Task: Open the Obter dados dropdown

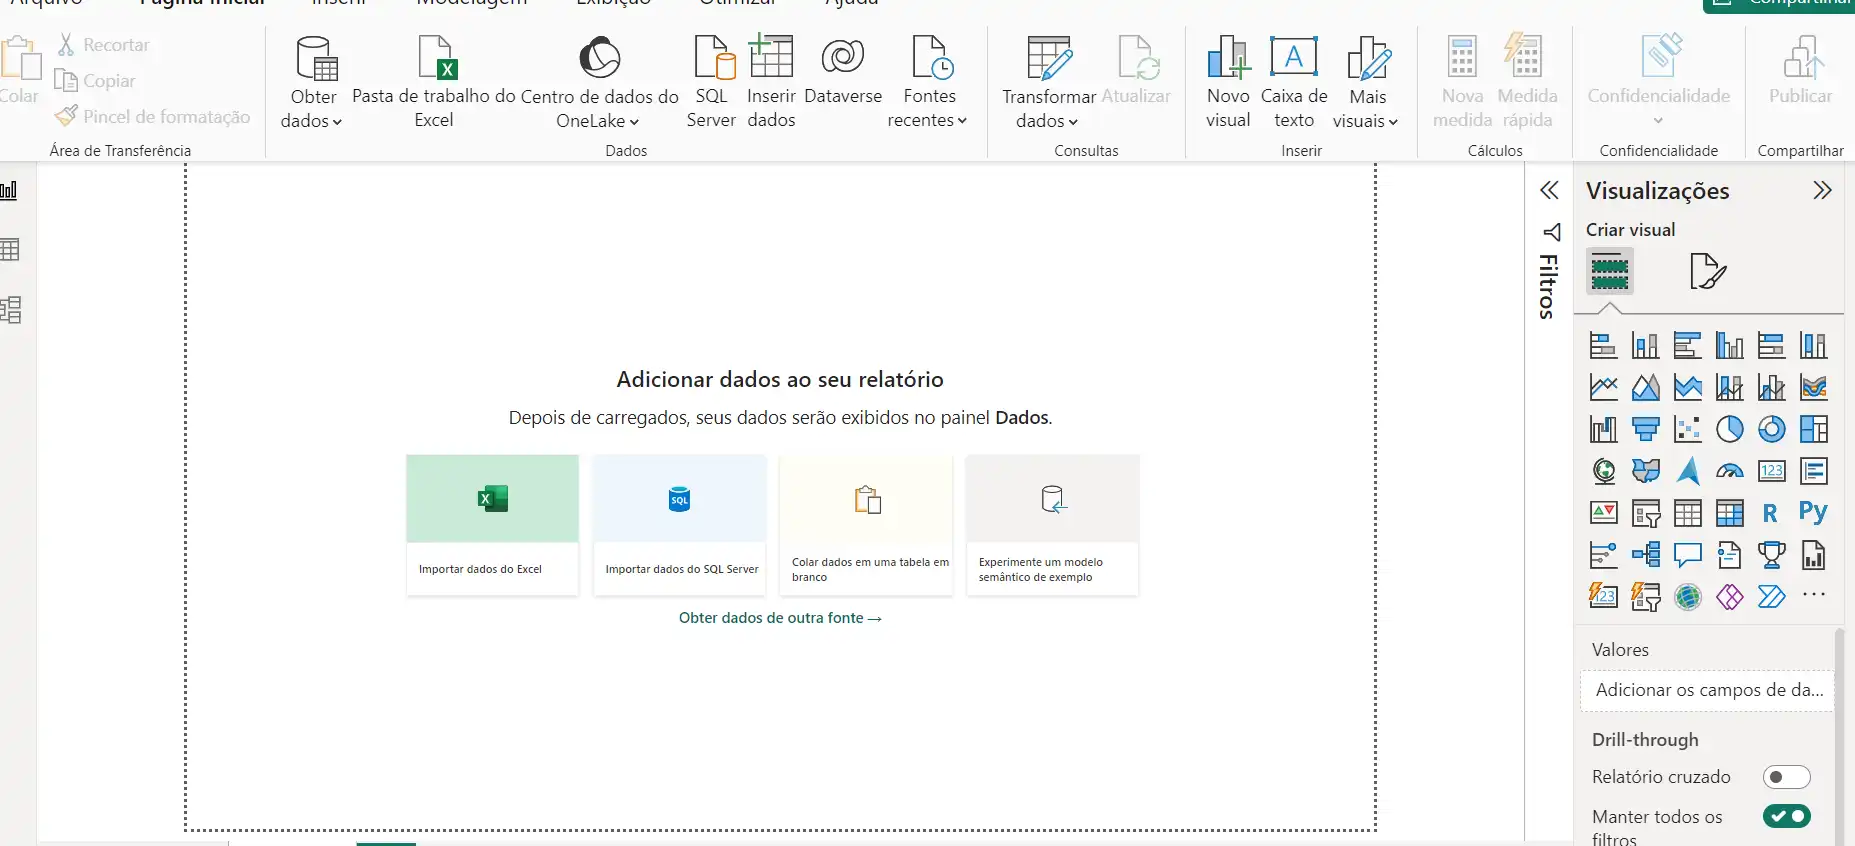Action: [312, 83]
